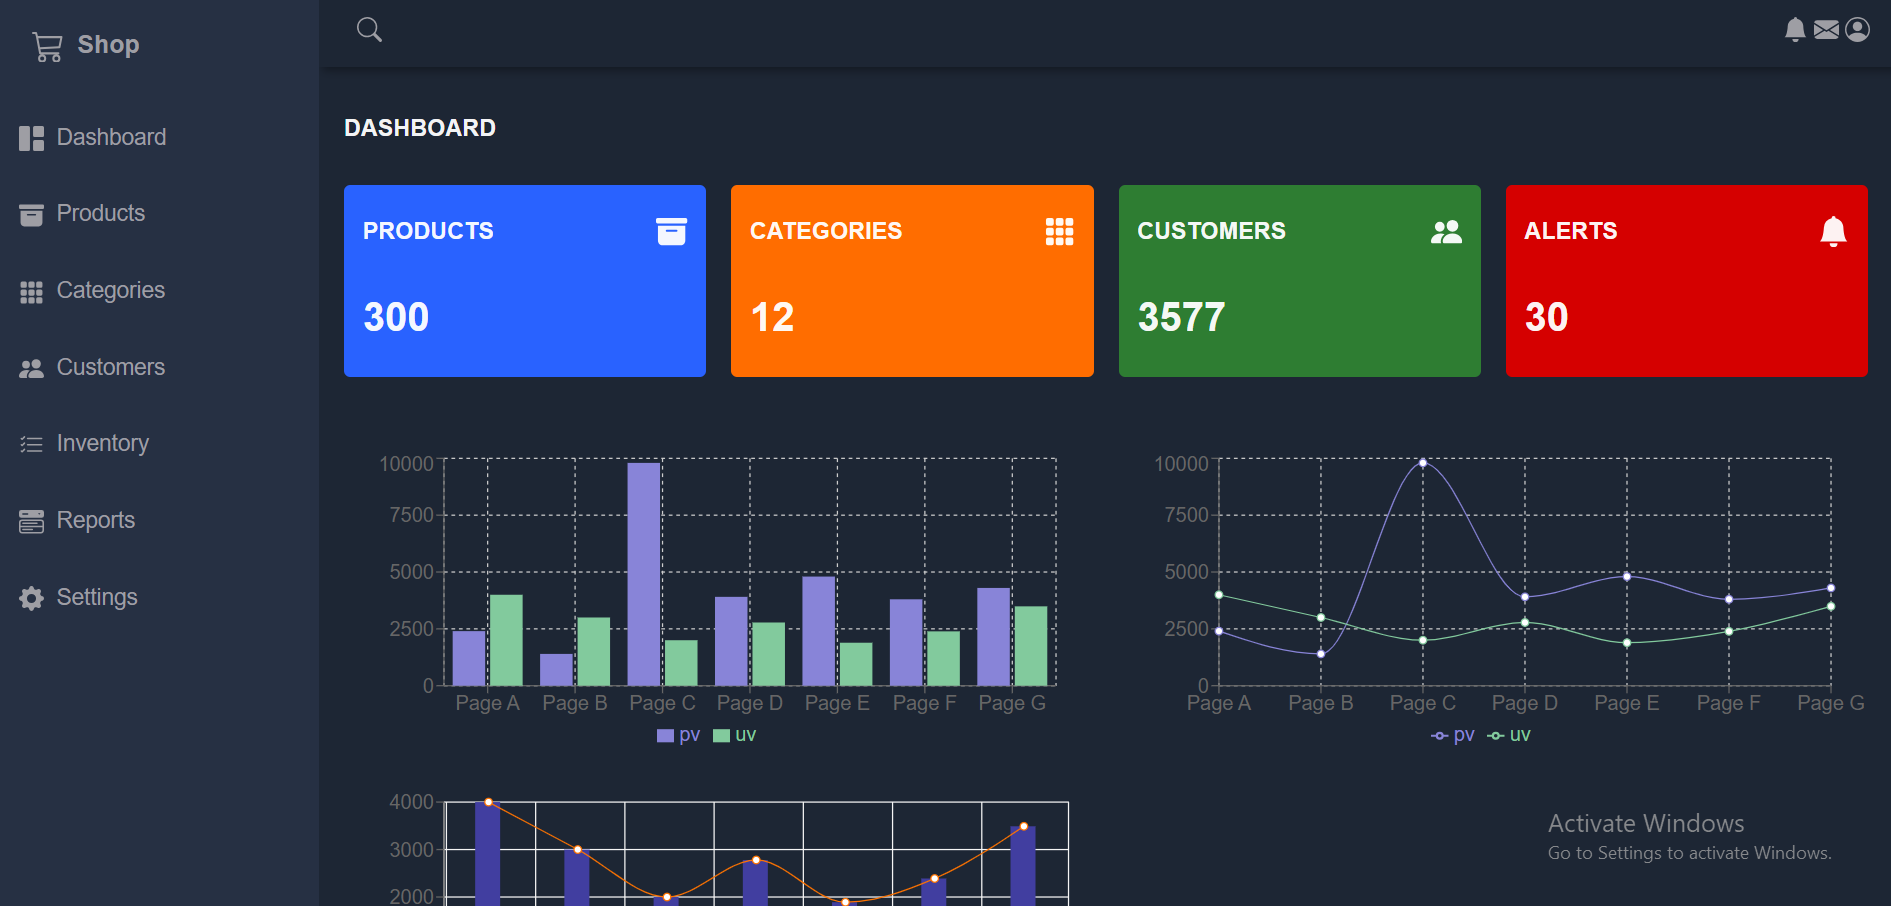This screenshot has height=906, width=1891.
Task: Toggle uv series in line chart legend
Action: [x=1509, y=735]
